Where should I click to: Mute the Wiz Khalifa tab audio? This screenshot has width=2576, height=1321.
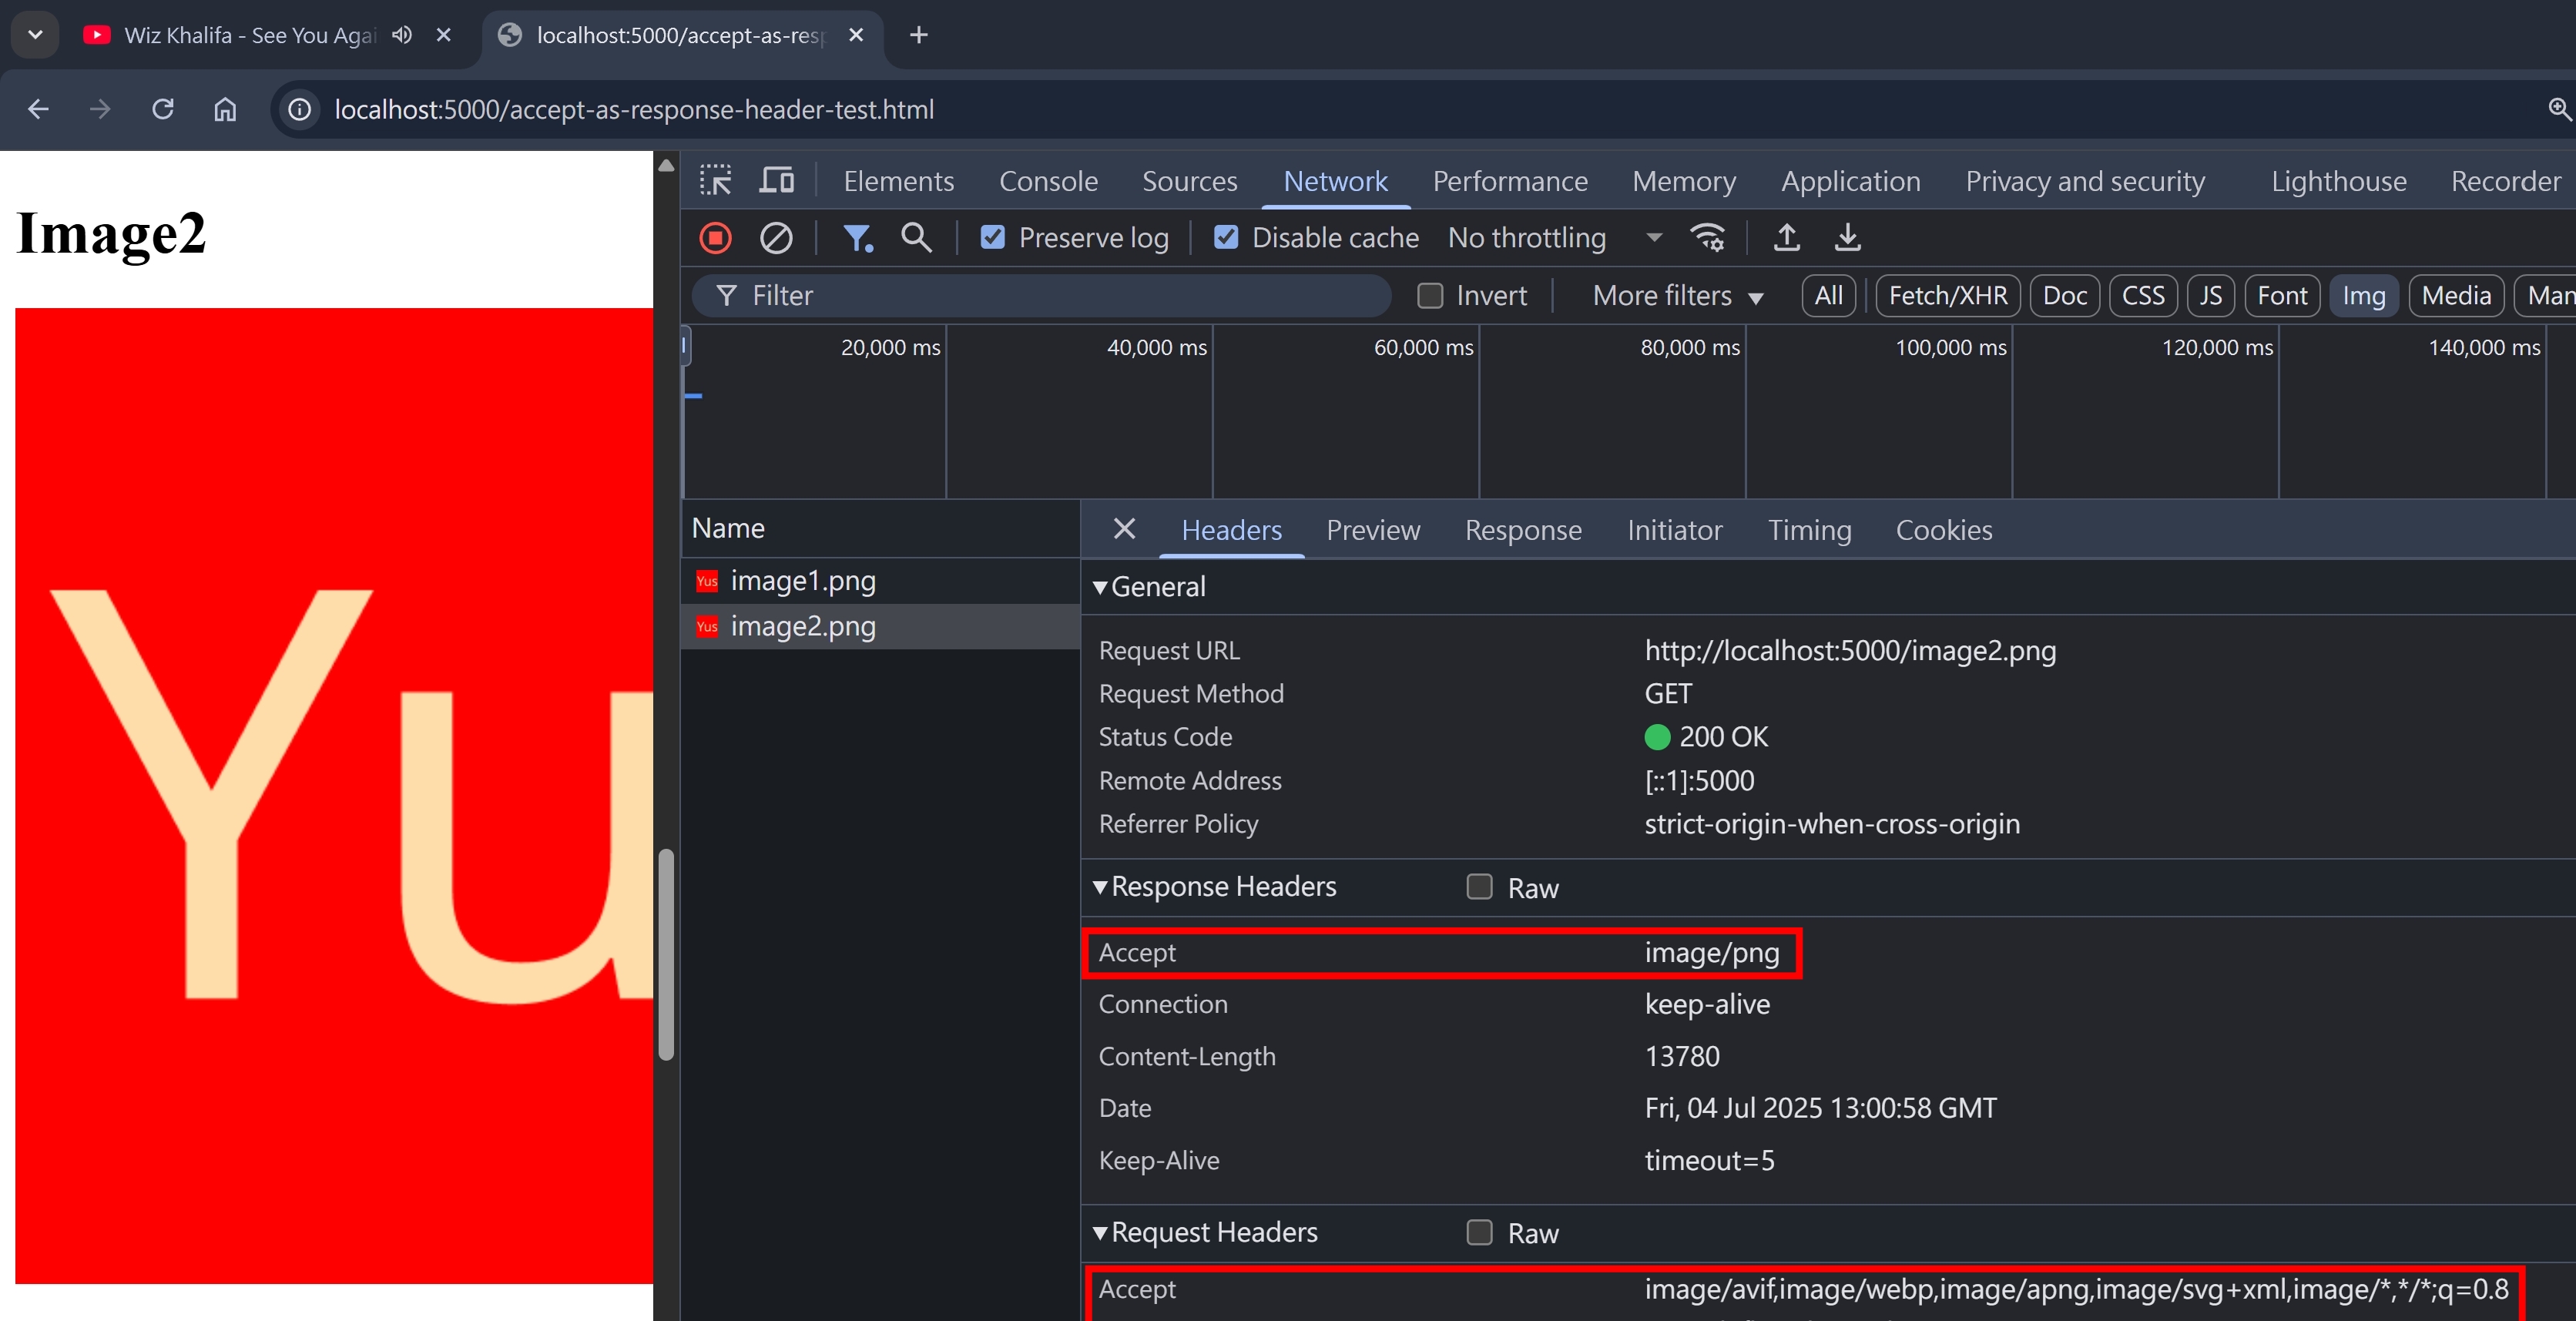click(x=402, y=35)
